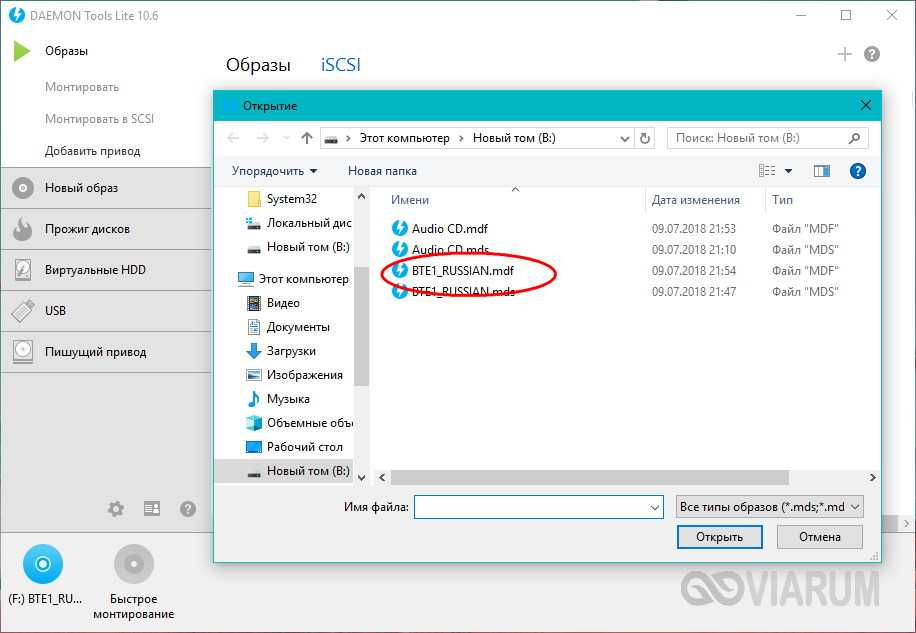This screenshot has height=633, width=916.
Task: Open Рабочий стол in tree
Action: 294,447
